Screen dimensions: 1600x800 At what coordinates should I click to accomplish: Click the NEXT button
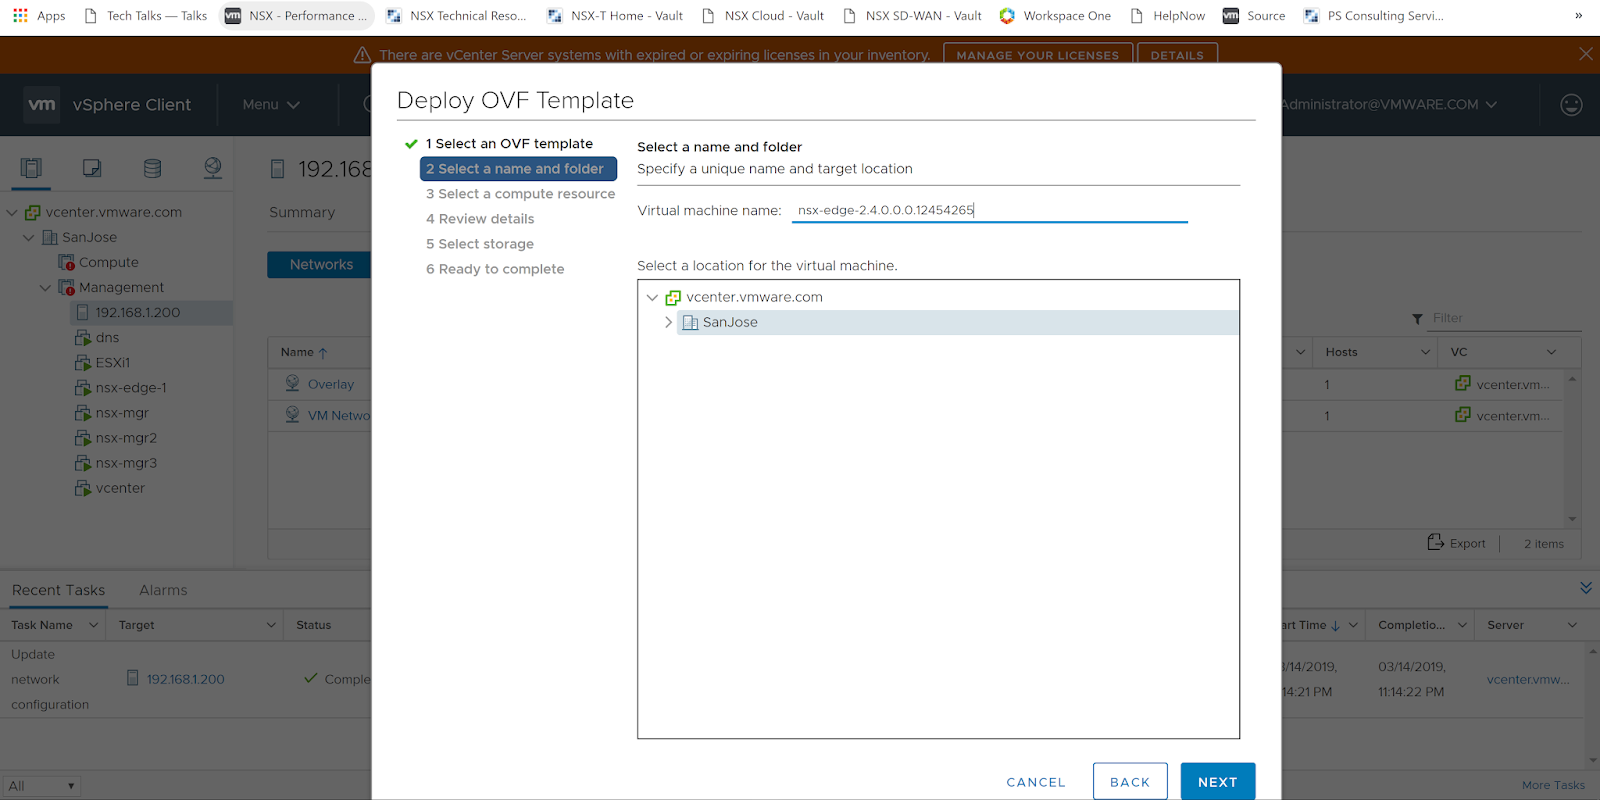click(x=1217, y=782)
